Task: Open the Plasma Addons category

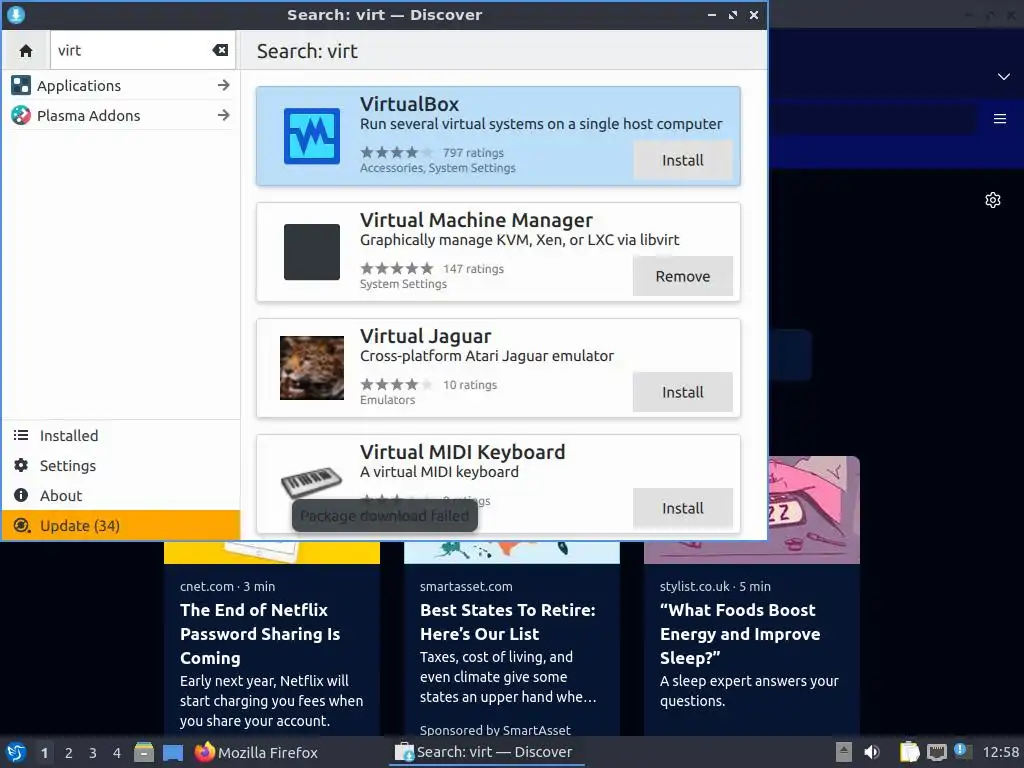Action: click(121, 116)
